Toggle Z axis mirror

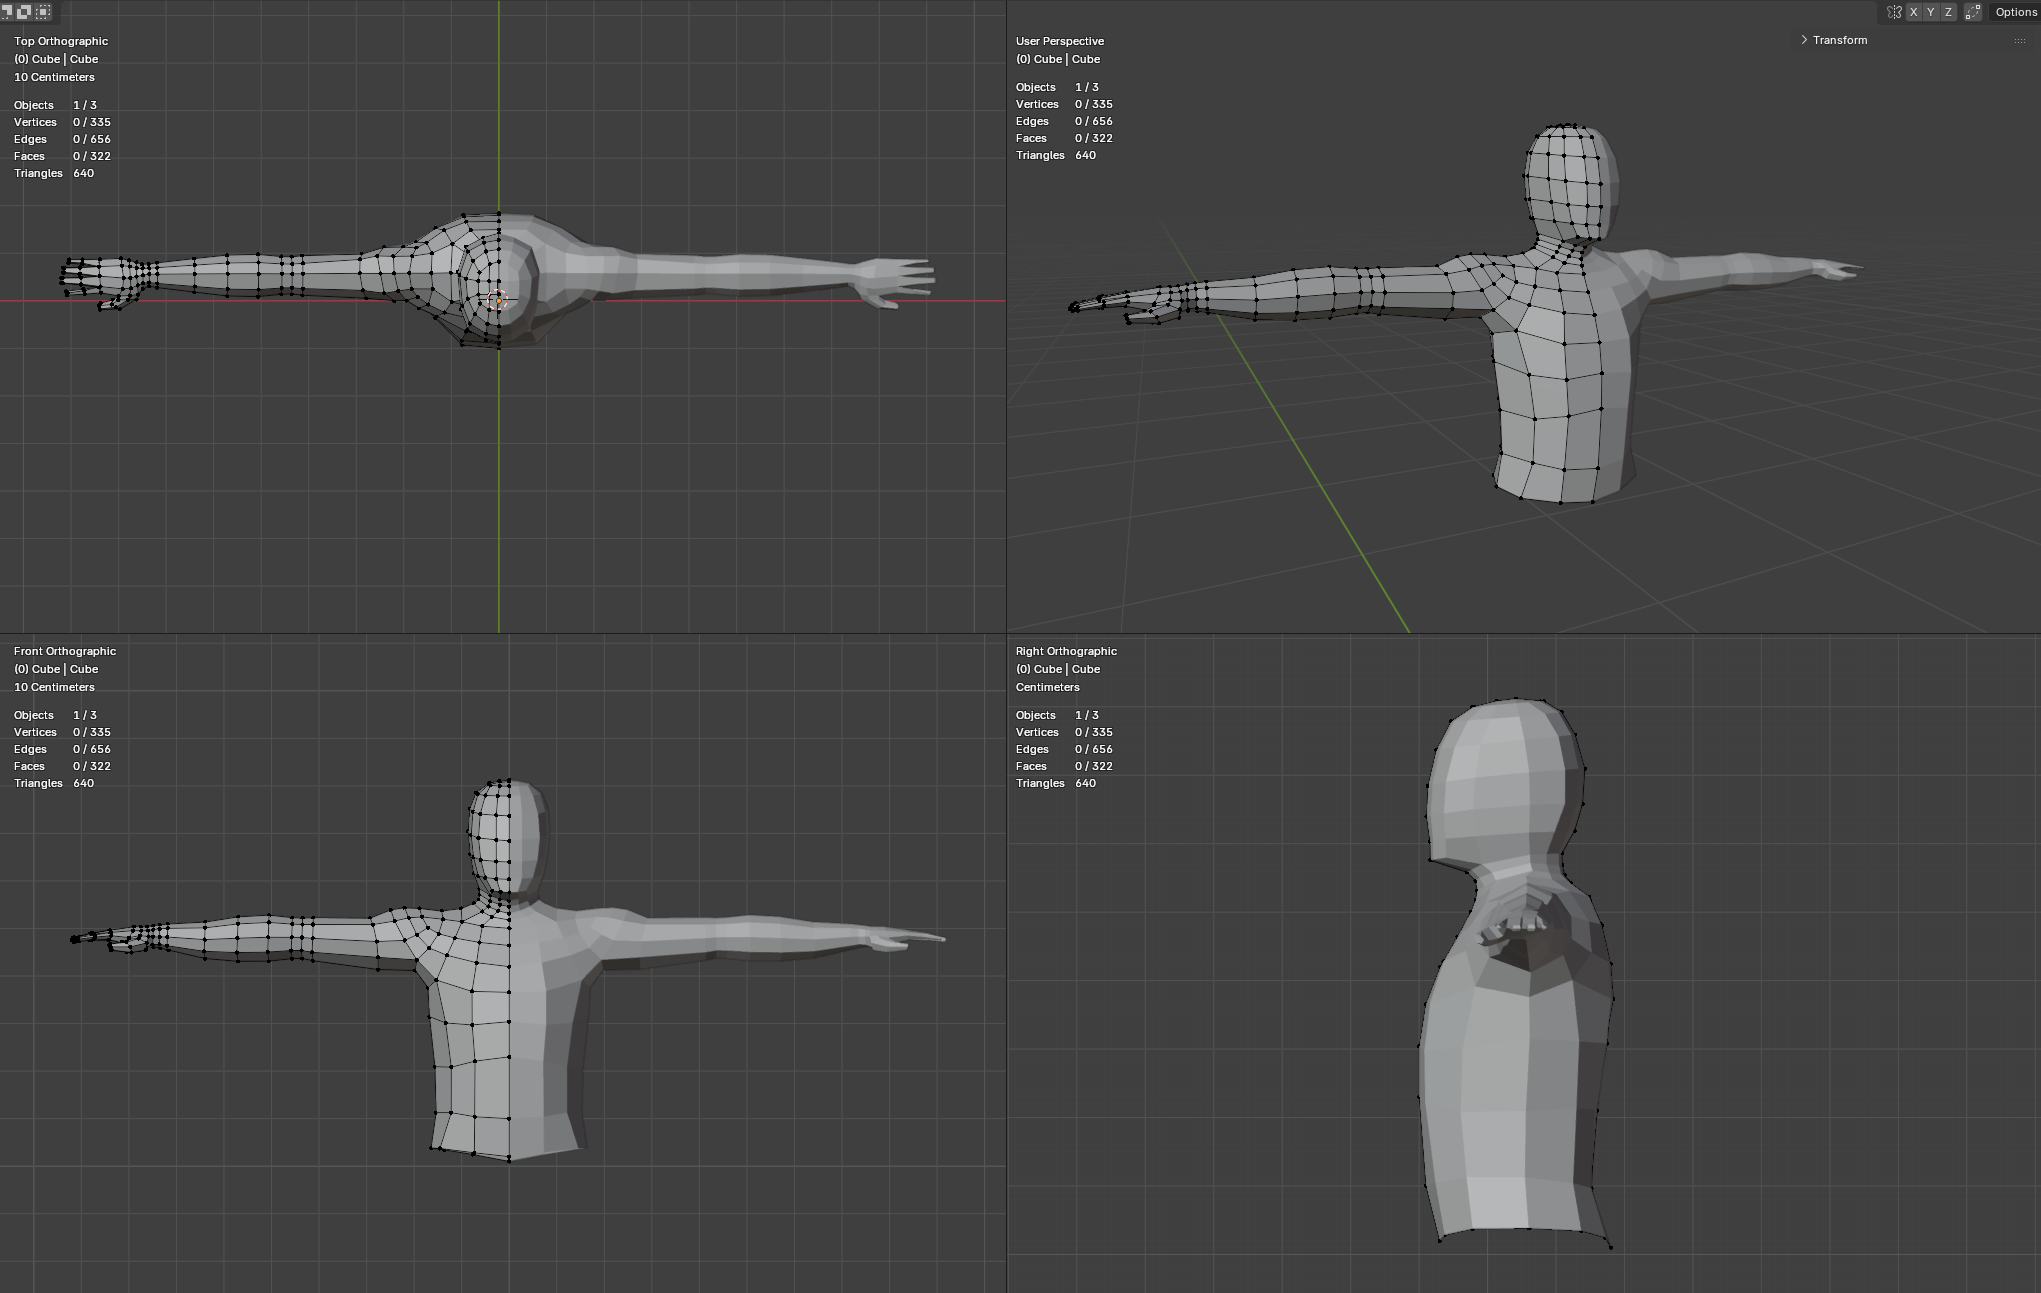point(1948,12)
